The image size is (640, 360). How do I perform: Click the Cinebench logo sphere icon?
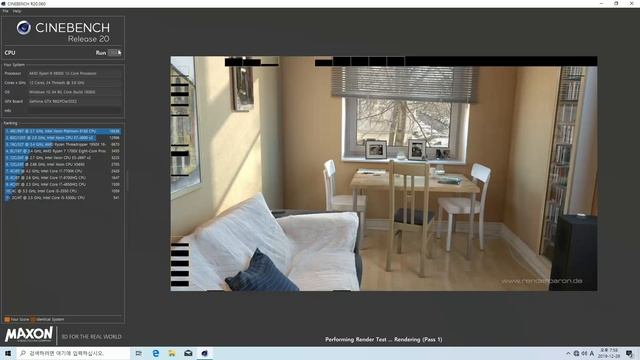[x=24, y=27]
